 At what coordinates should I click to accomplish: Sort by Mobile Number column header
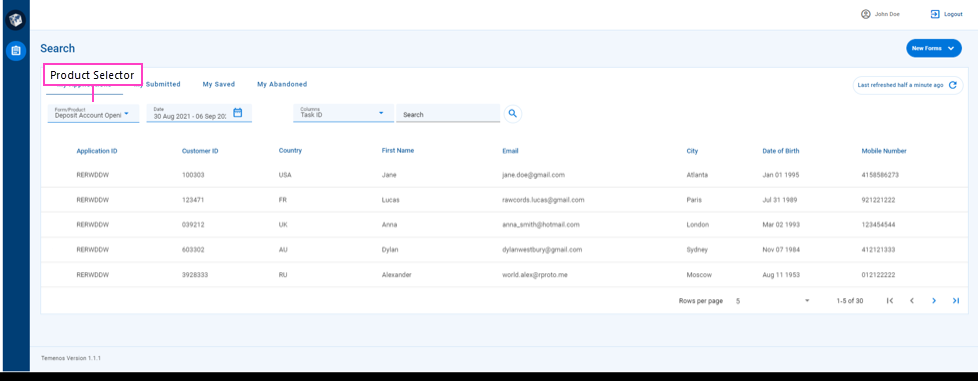(x=884, y=151)
